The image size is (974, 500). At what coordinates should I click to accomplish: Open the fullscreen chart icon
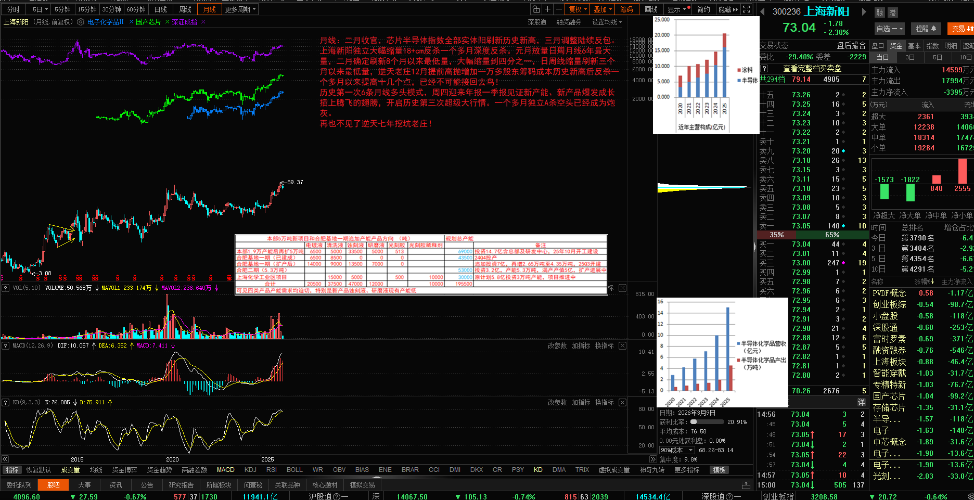click(747, 9)
